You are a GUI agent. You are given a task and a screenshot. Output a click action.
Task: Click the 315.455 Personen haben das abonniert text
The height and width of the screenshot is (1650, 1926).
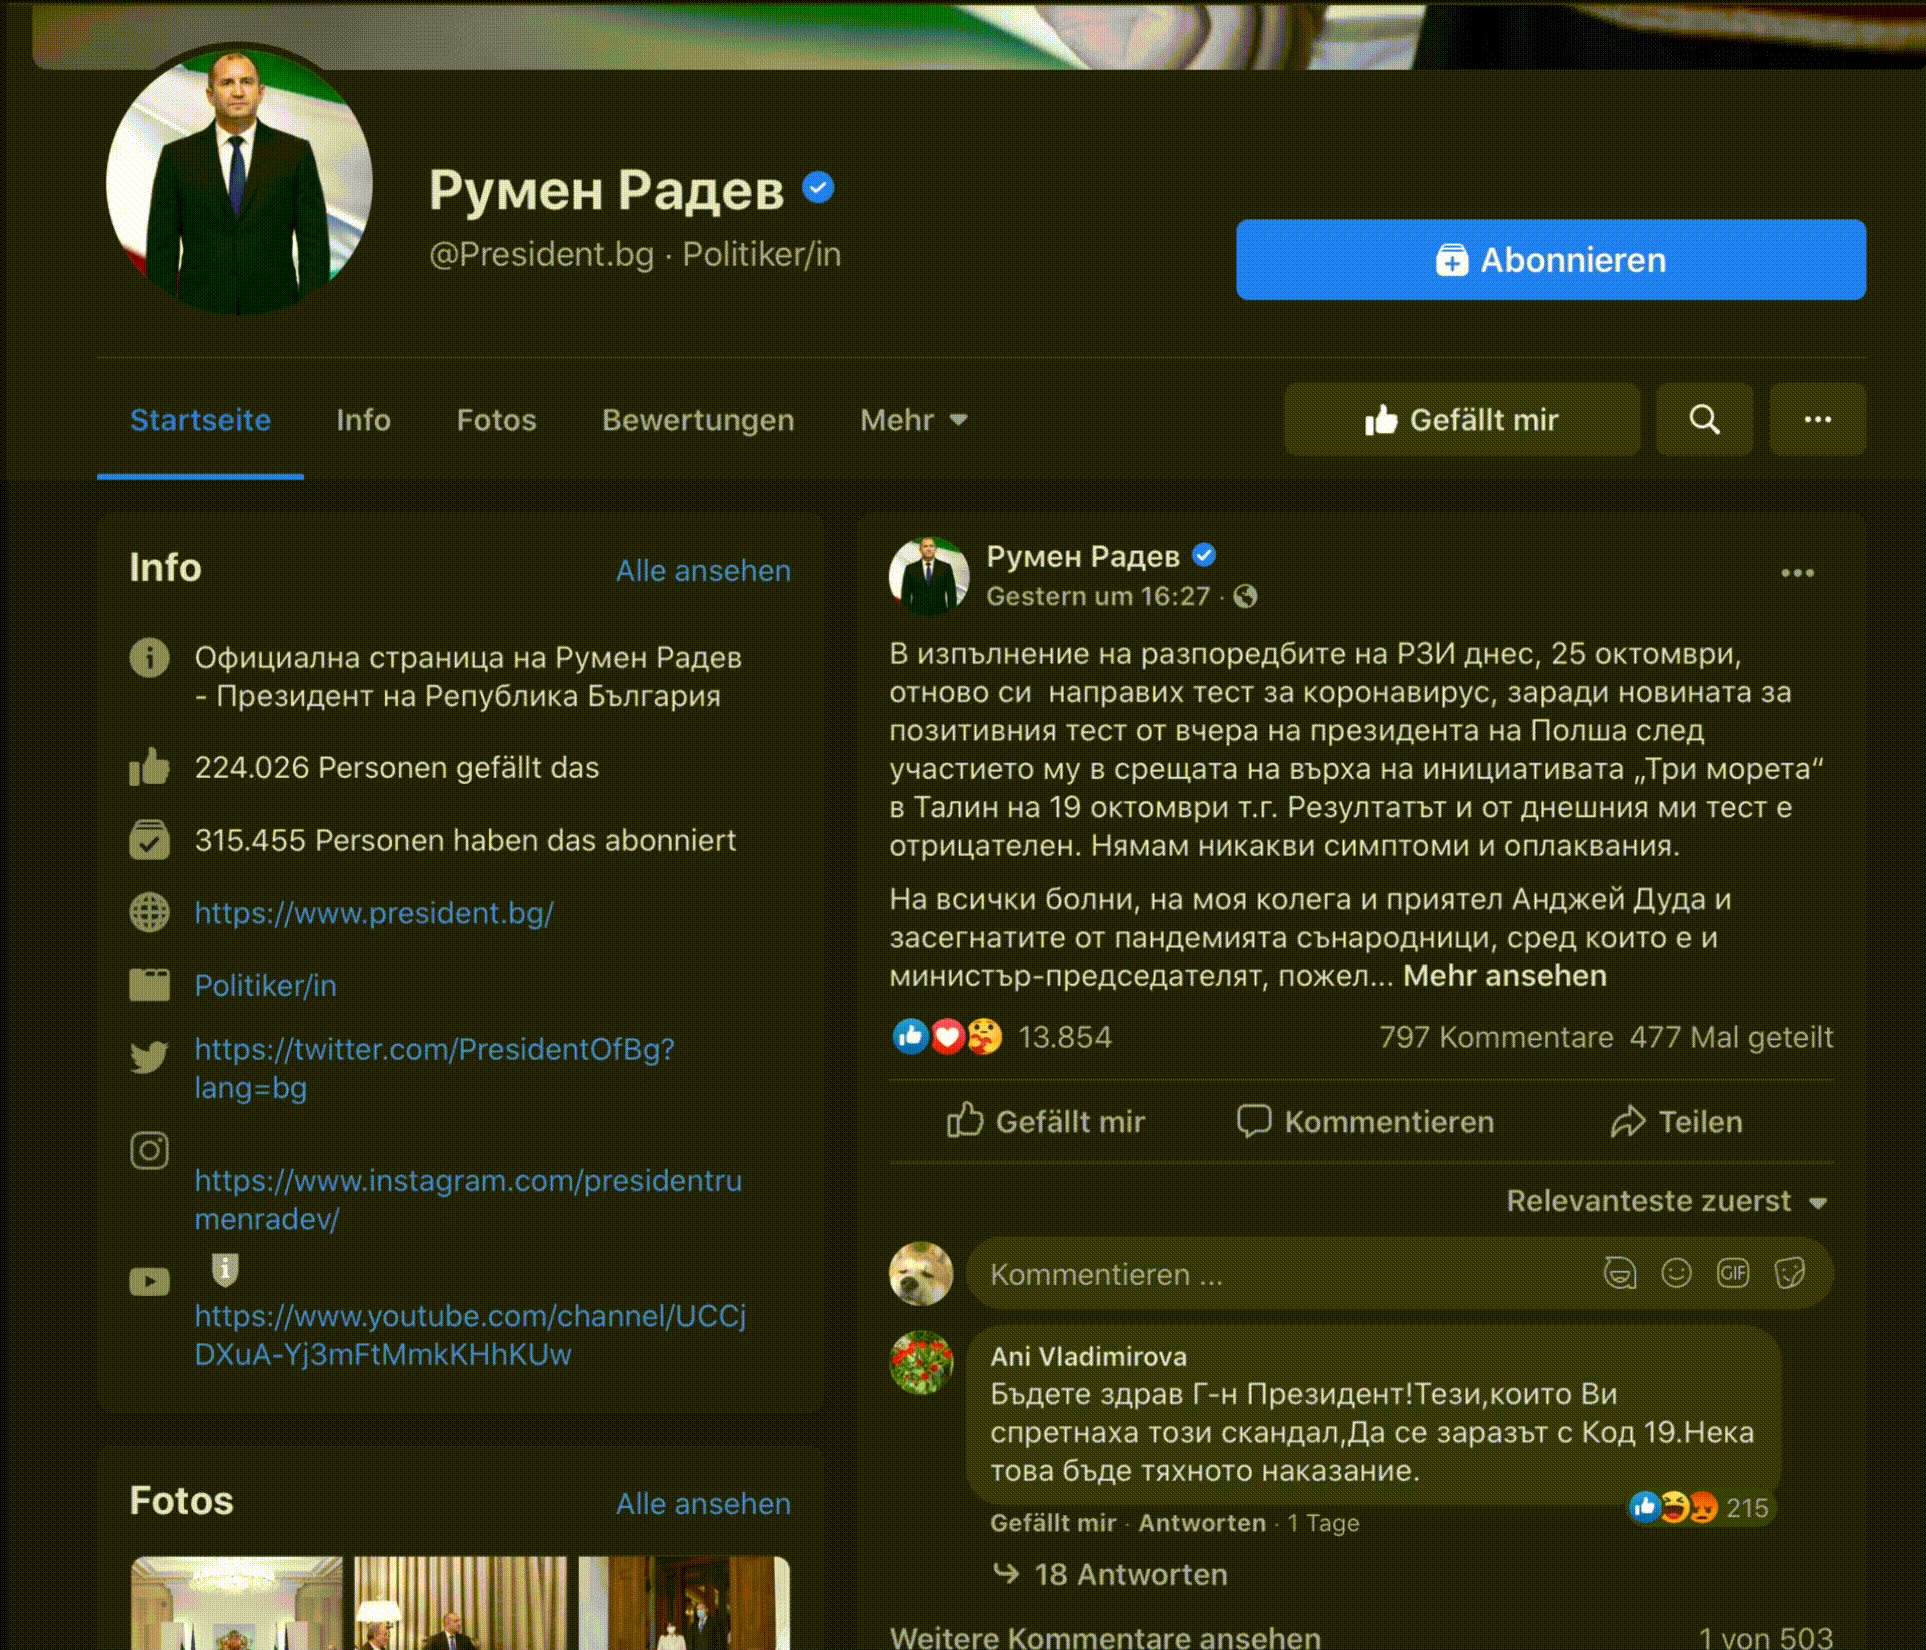pyautogui.click(x=465, y=841)
